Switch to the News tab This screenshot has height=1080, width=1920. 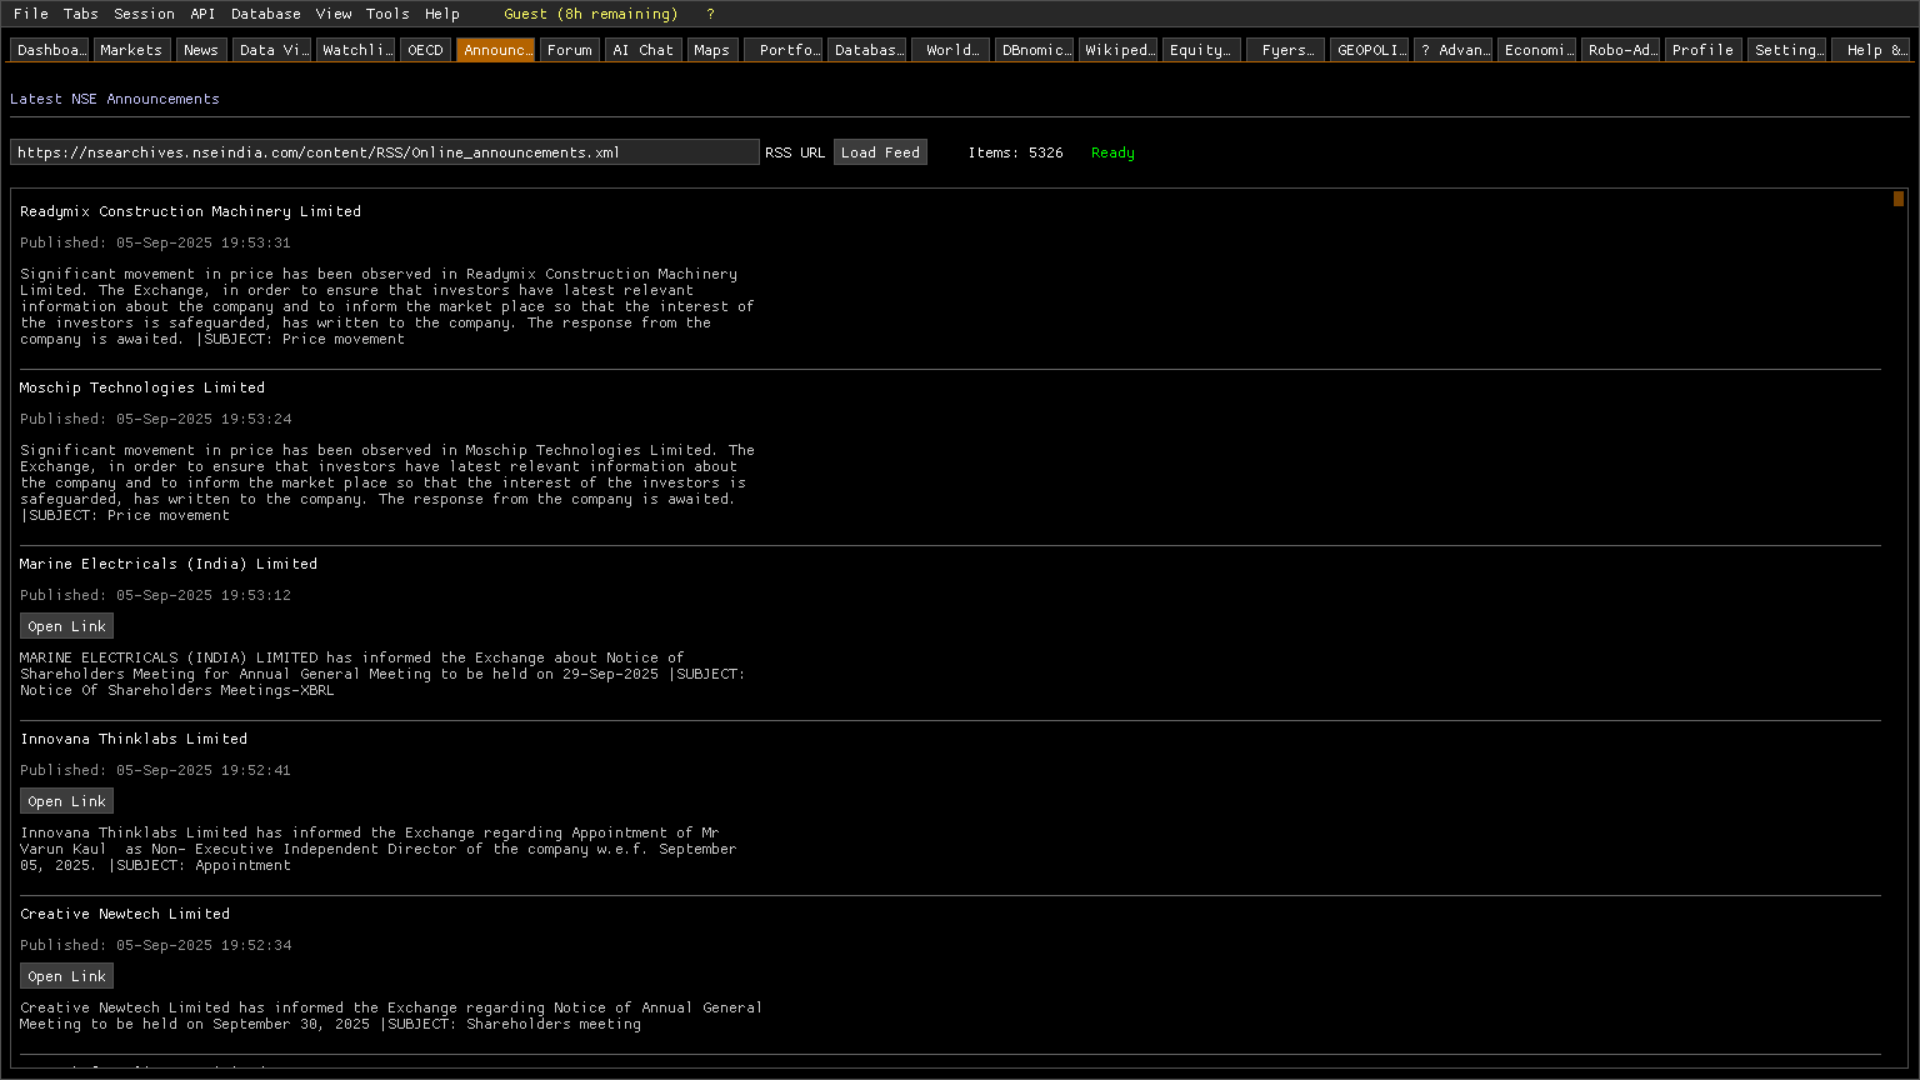[200, 50]
